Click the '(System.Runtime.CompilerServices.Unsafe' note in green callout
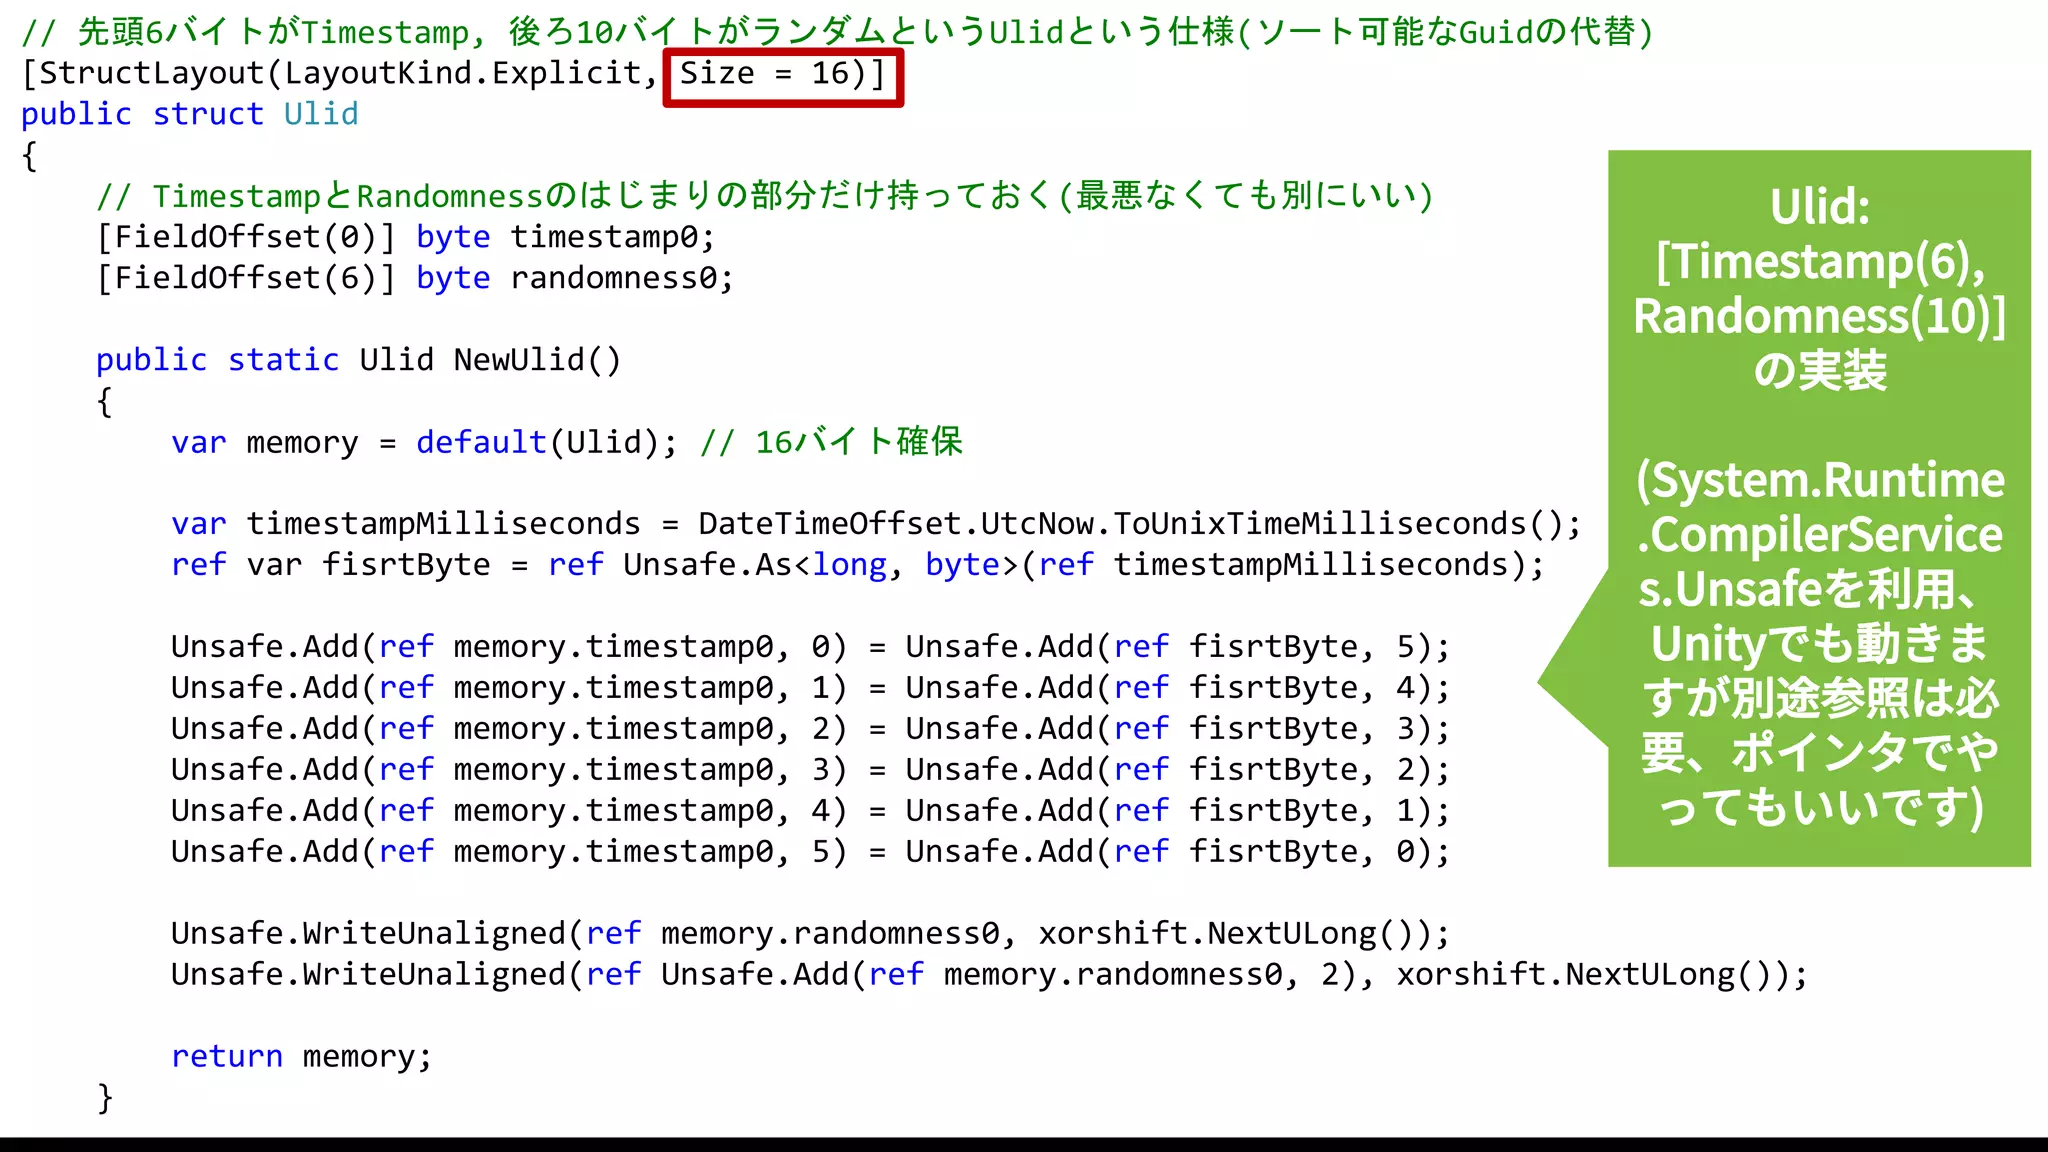Image resolution: width=2048 pixels, height=1152 pixels. pyautogui.click(x=1820, y=535)
